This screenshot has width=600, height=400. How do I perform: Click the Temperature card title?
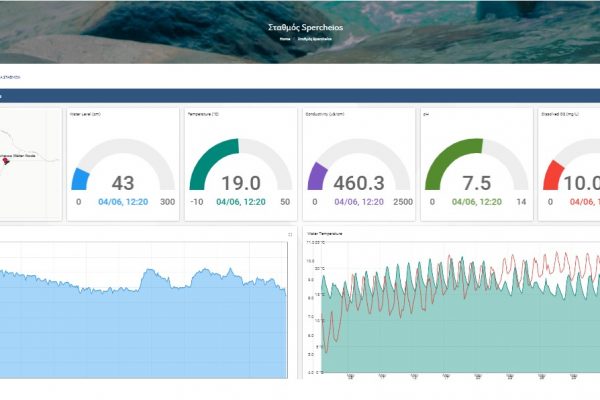click(203, 114)
